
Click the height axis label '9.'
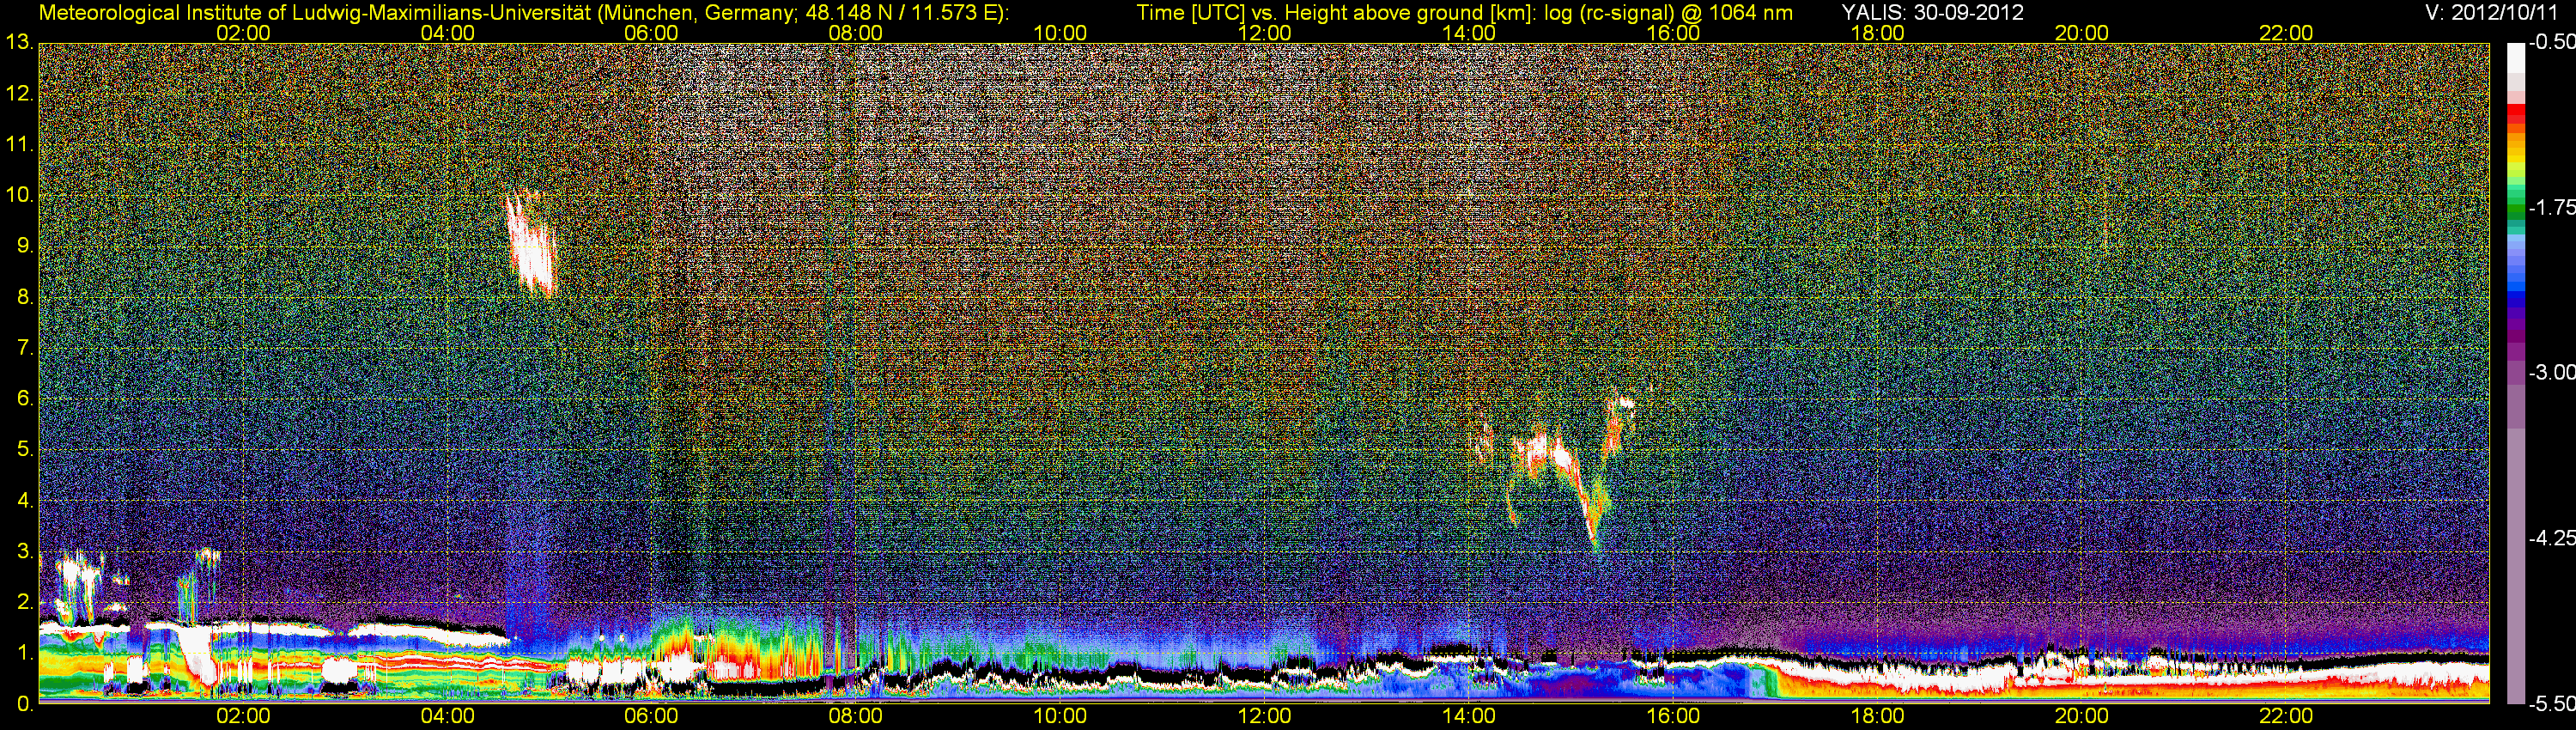coord(25,245)
